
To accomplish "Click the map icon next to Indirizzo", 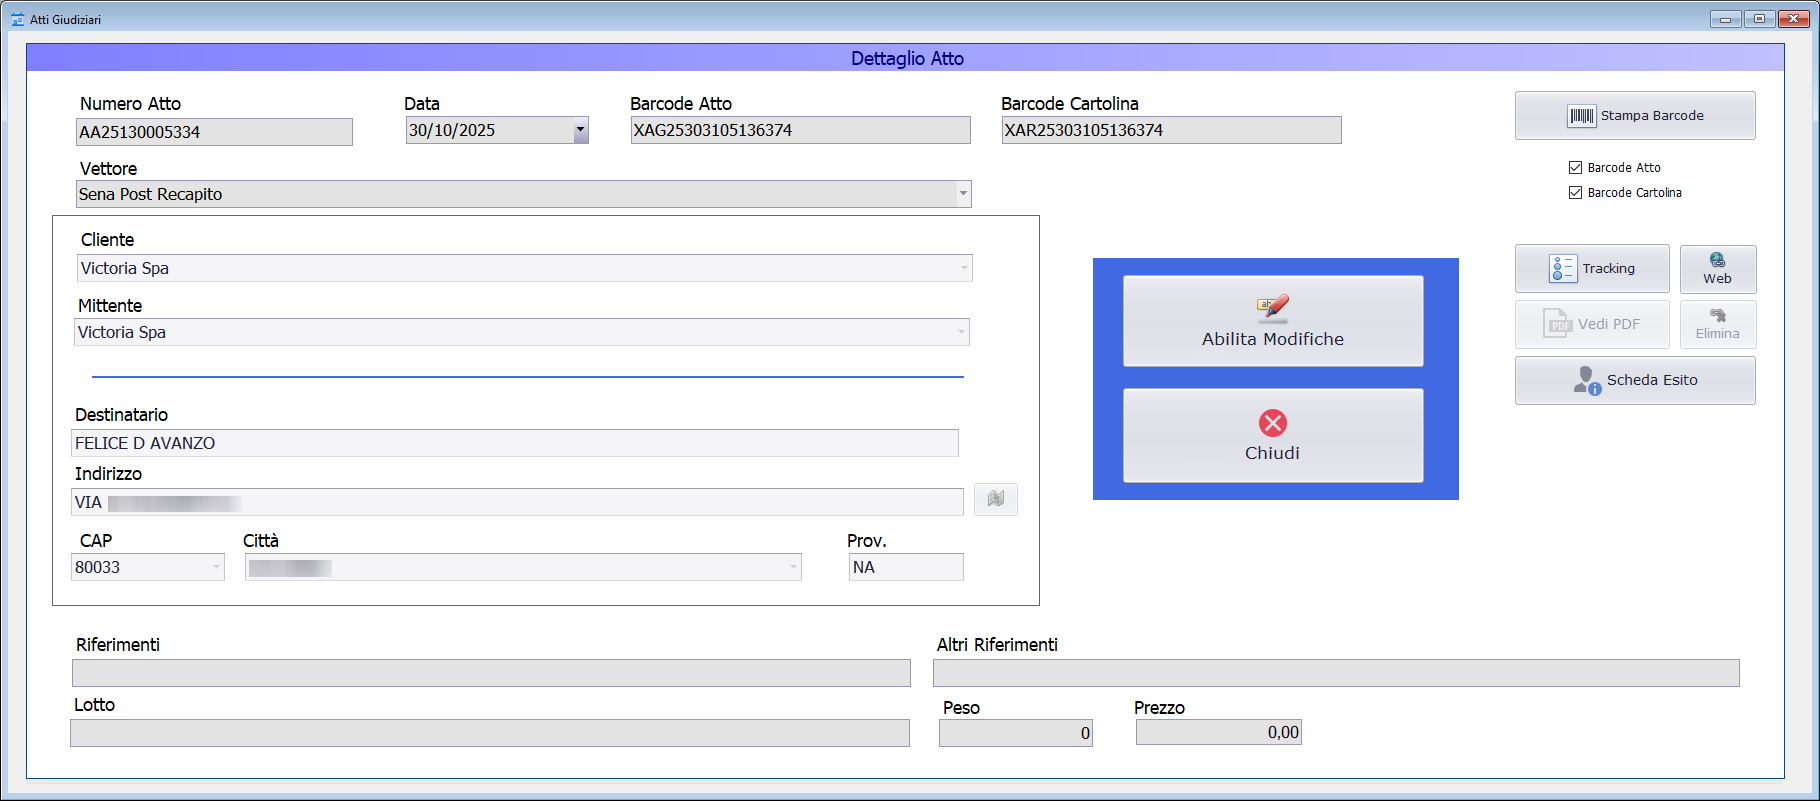I will (x=995, y=499).
